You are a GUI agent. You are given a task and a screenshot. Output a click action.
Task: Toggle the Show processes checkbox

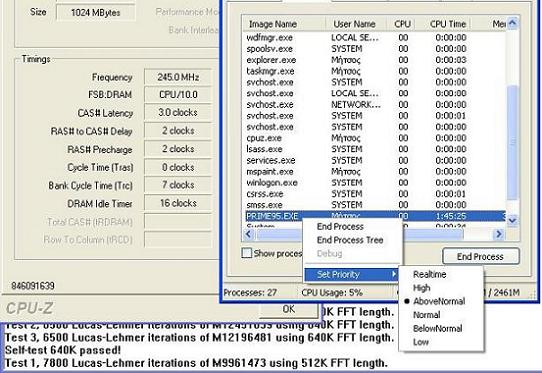tap(246, 253)
